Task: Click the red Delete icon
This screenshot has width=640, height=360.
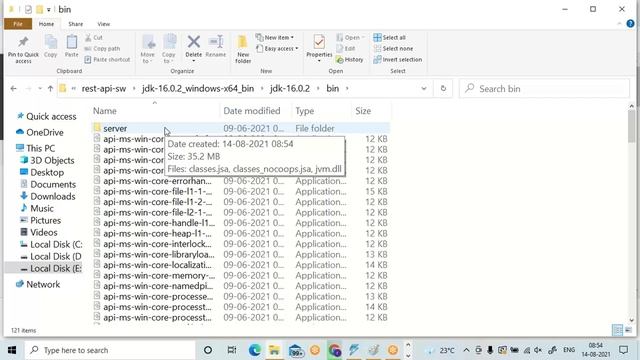Action: pos(193,42)
